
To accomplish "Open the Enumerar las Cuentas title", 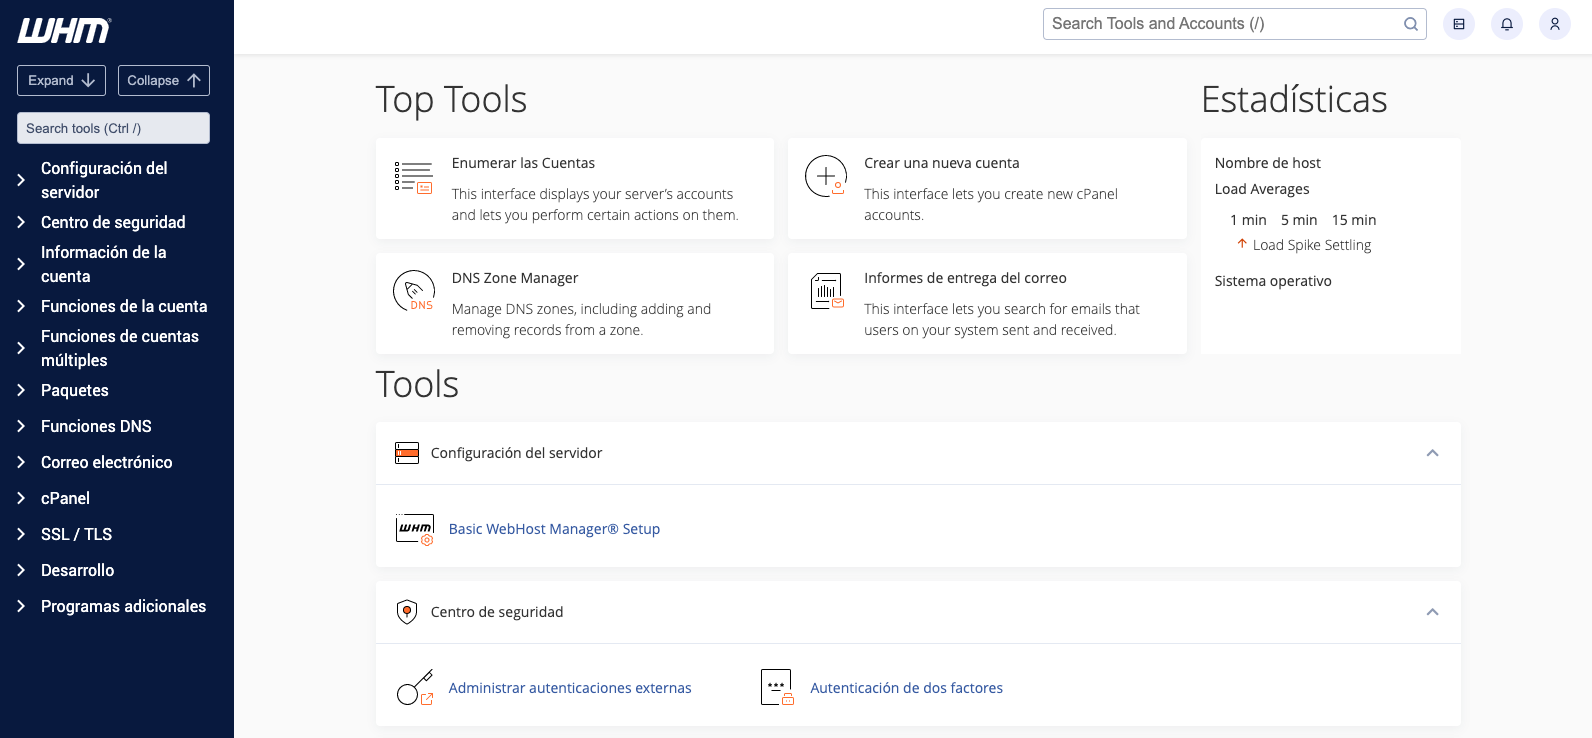I will point(523,163).
